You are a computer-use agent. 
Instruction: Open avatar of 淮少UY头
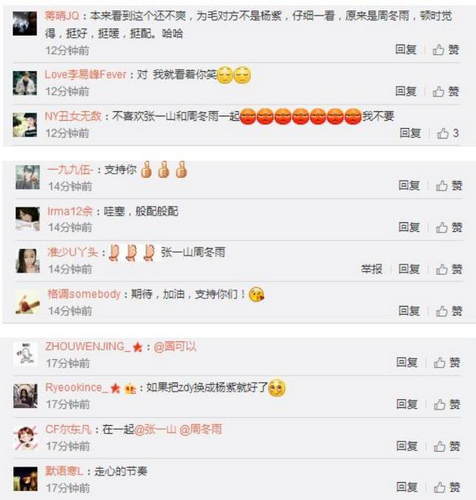point(28,261)
